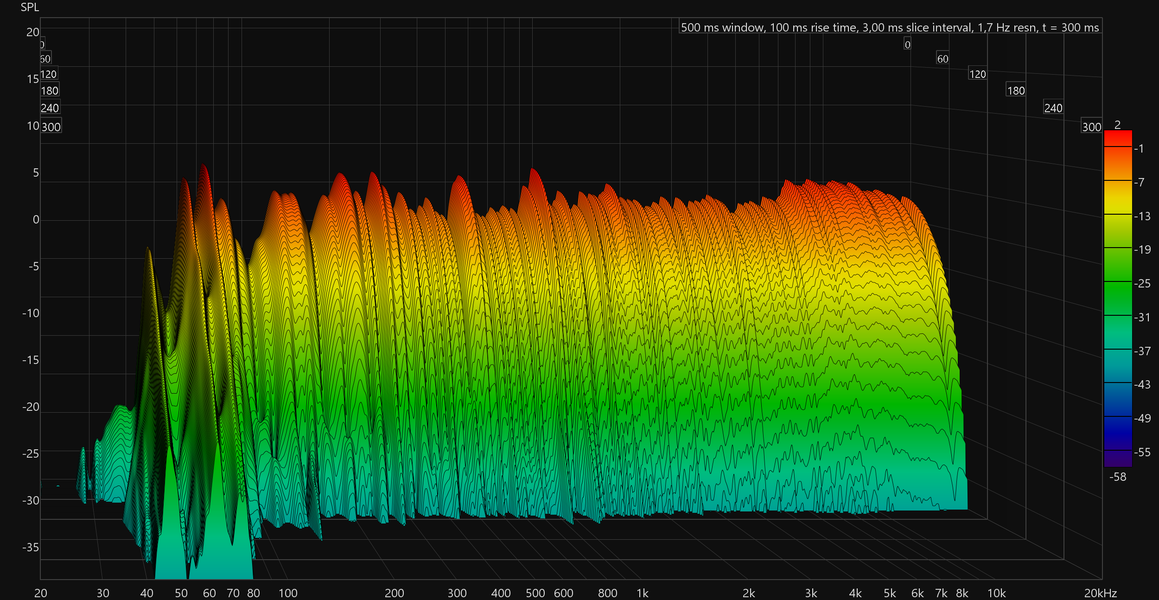Select the 240 ms right-side time marker

(1053, 109)
